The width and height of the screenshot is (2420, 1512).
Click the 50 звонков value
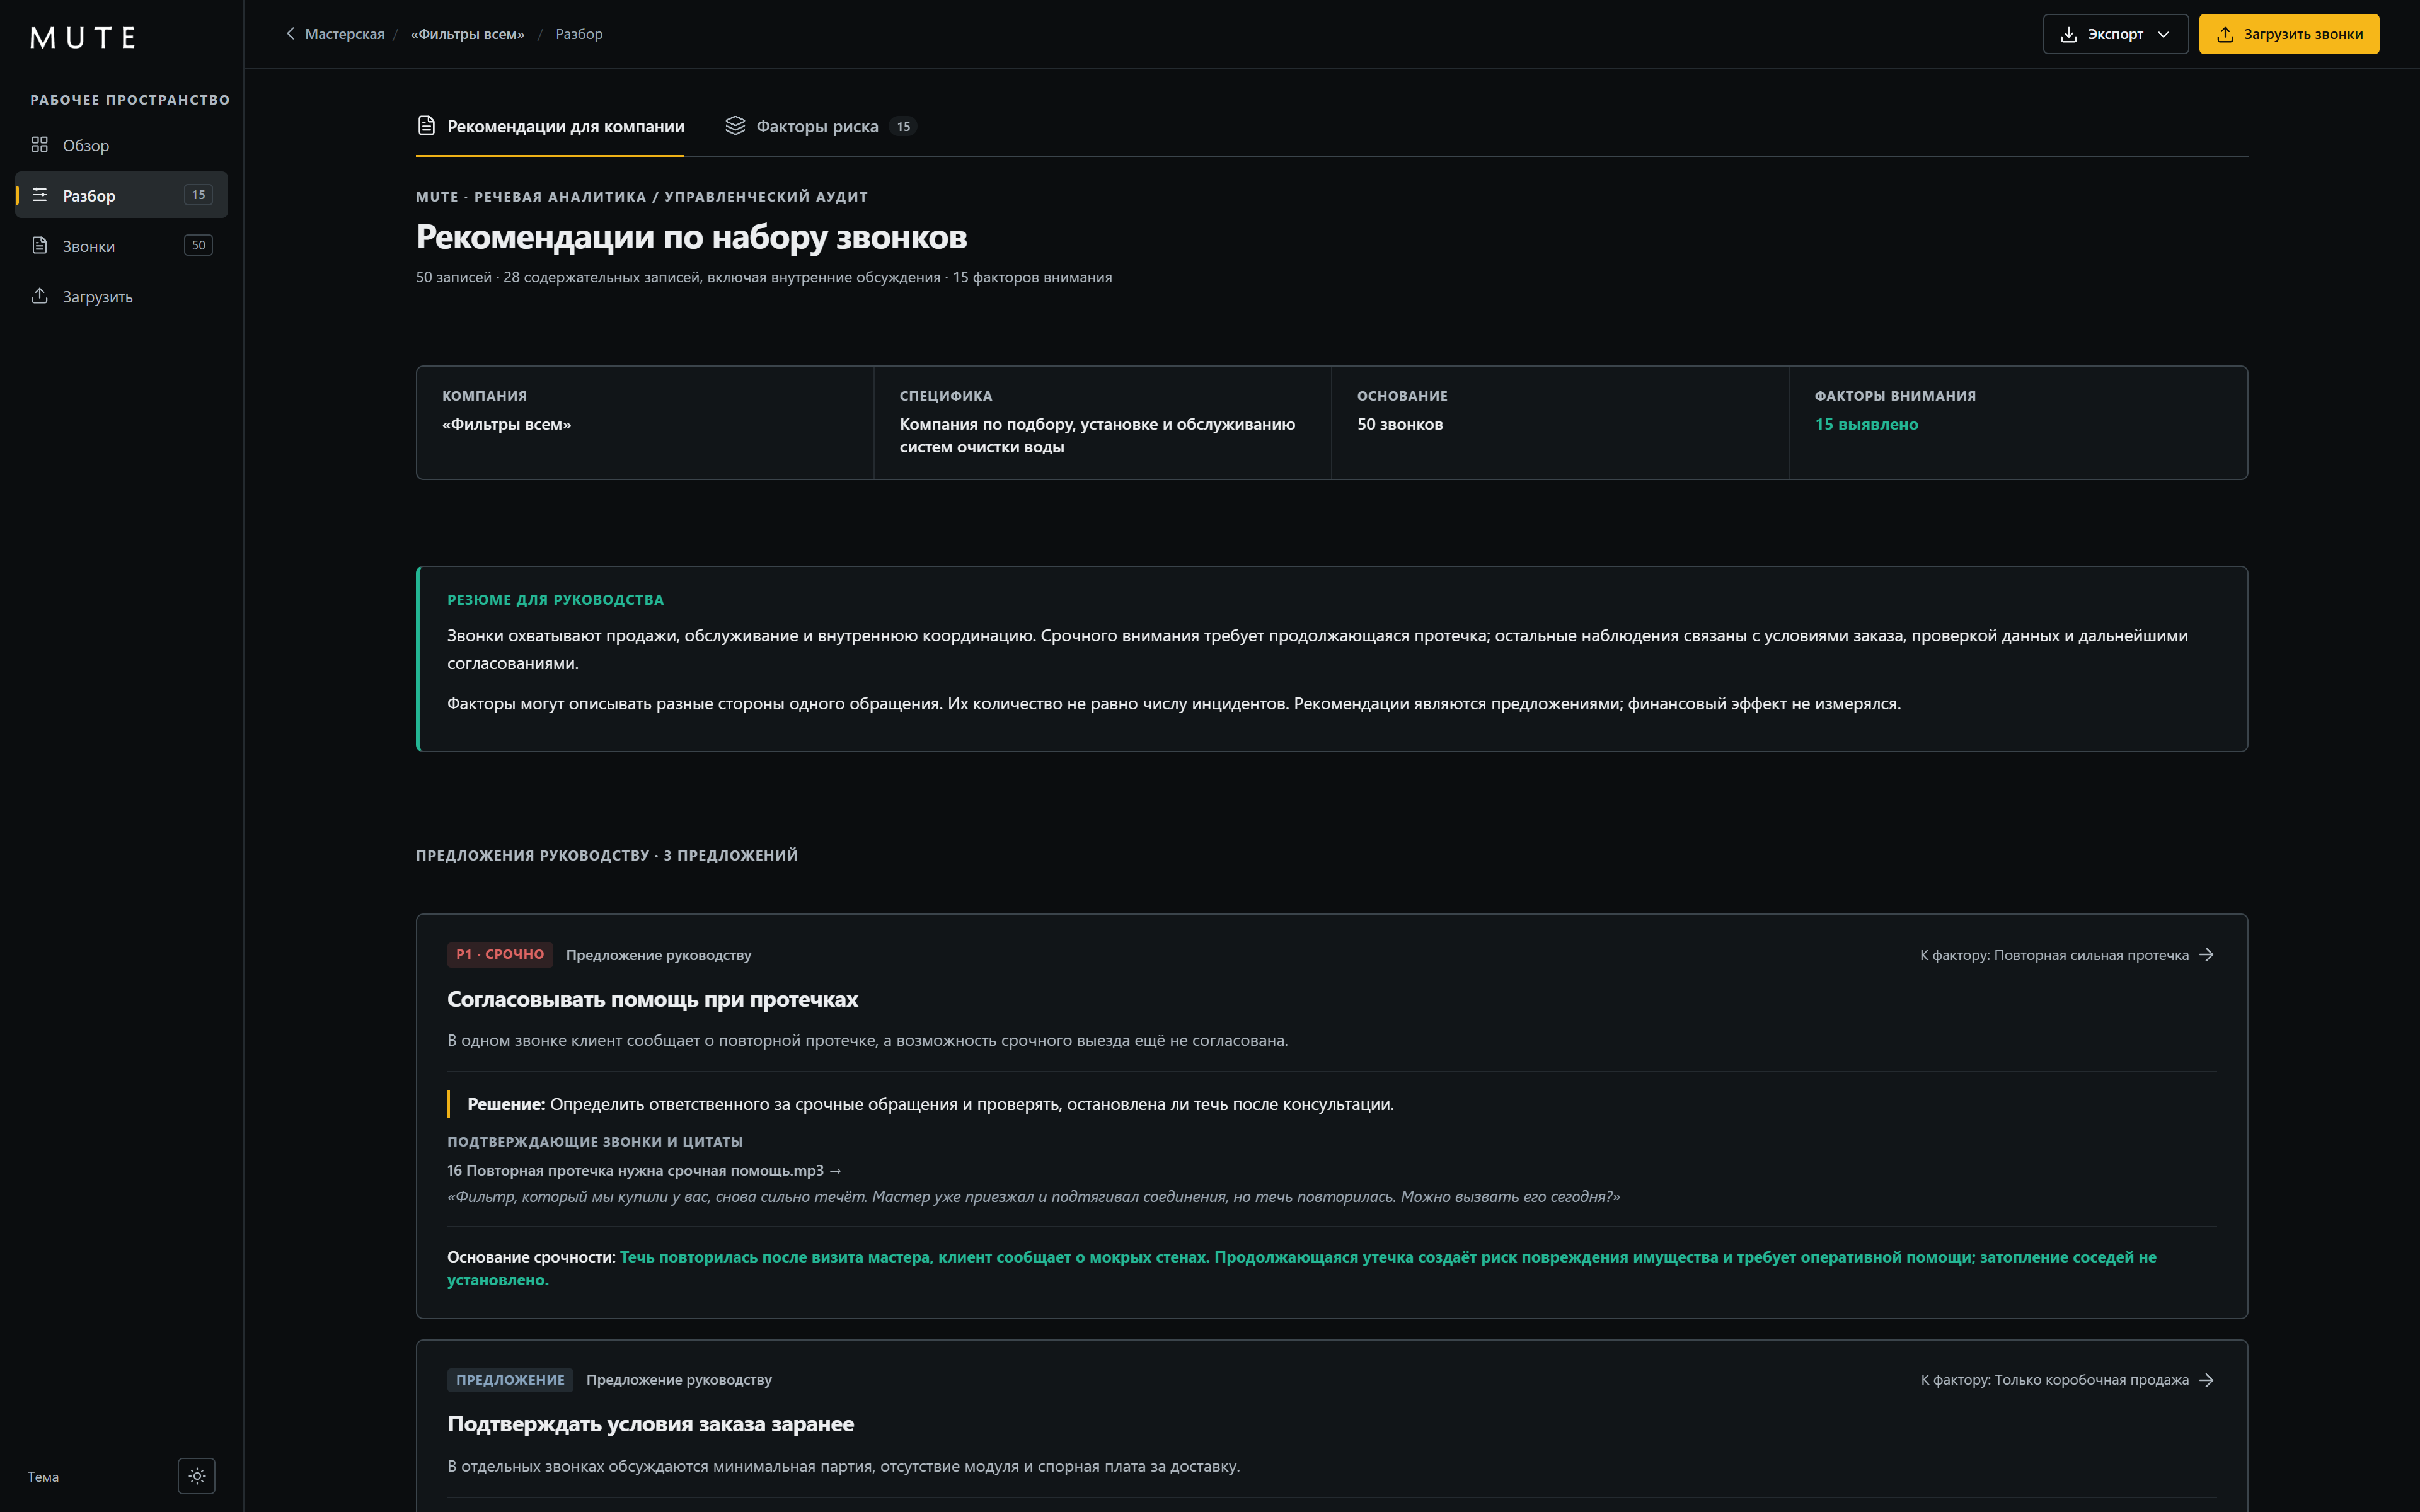pos(1399,424)
